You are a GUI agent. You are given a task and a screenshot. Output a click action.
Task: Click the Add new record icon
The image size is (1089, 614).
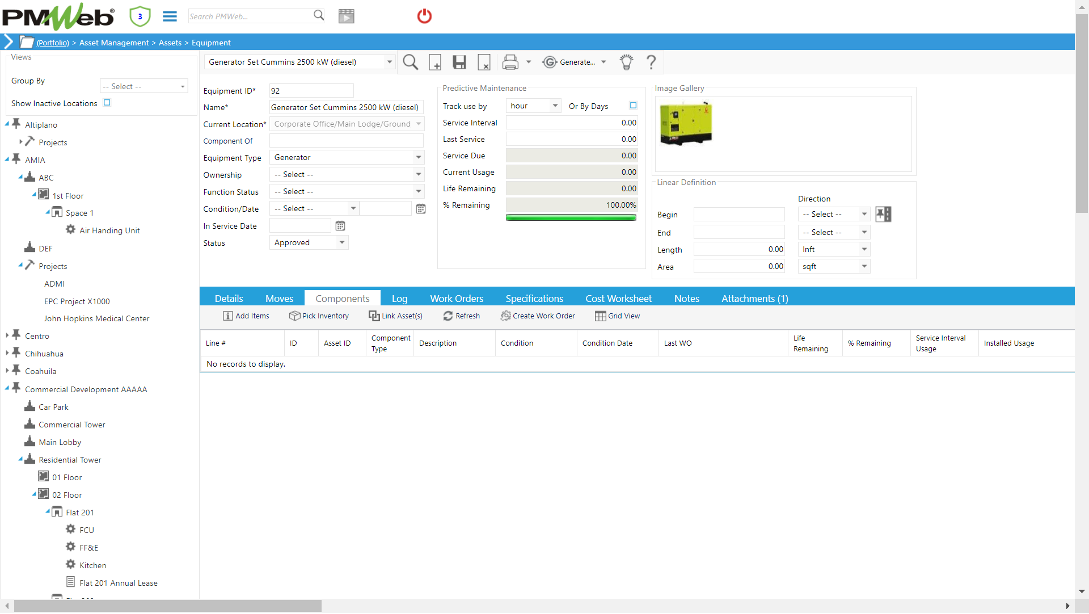tap(435, 62)
